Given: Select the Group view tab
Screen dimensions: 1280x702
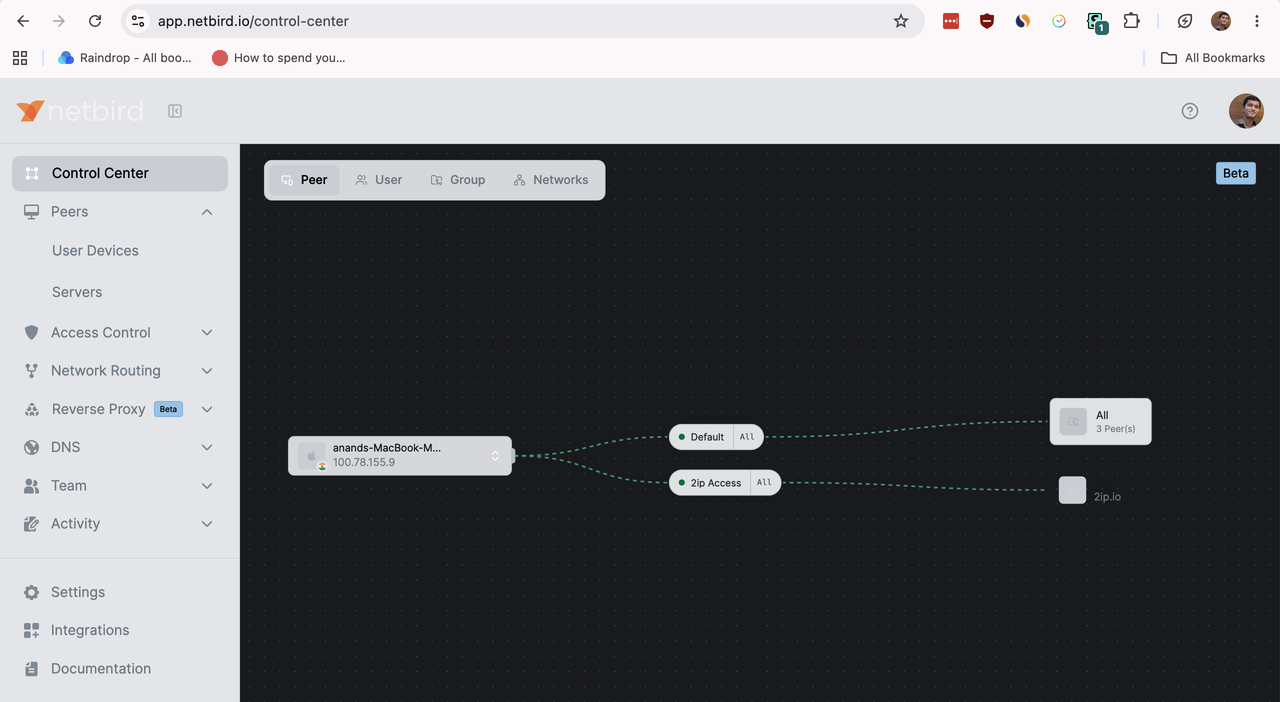Looking at the screenshot, I should pyautogui.click(x=458, y=180).
